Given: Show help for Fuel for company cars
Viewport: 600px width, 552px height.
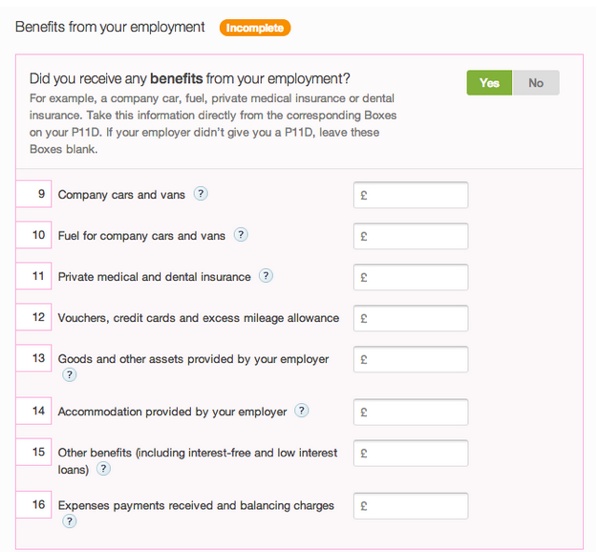Looking at the screenshot, I should 240,235.
